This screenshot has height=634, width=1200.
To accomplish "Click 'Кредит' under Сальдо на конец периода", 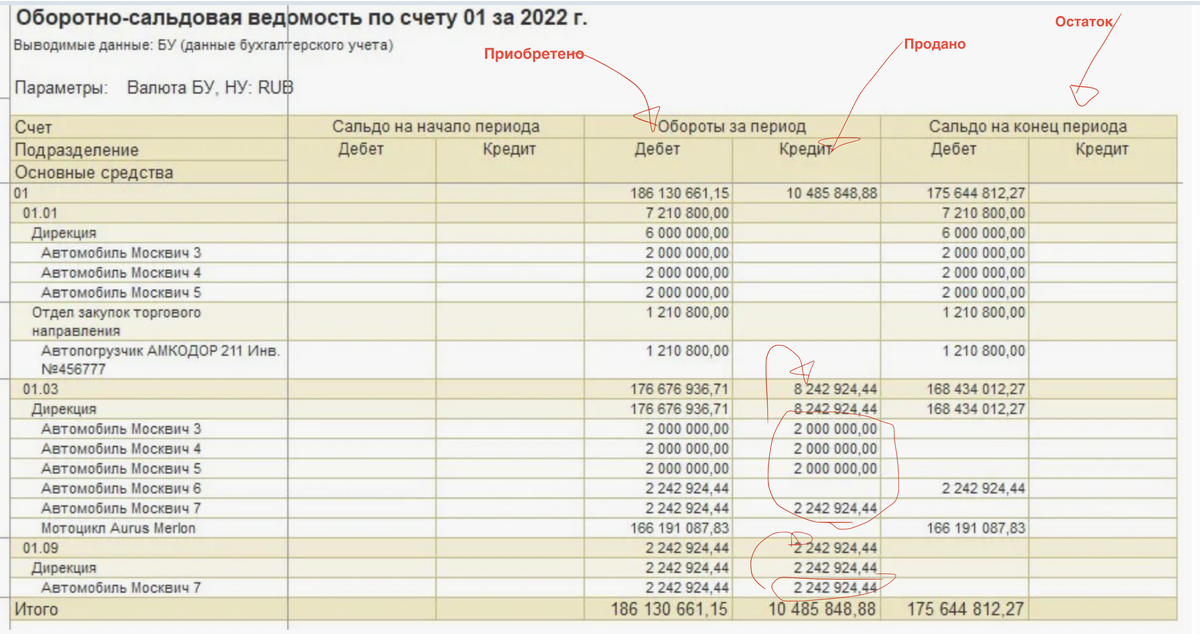I will 1102,150.
